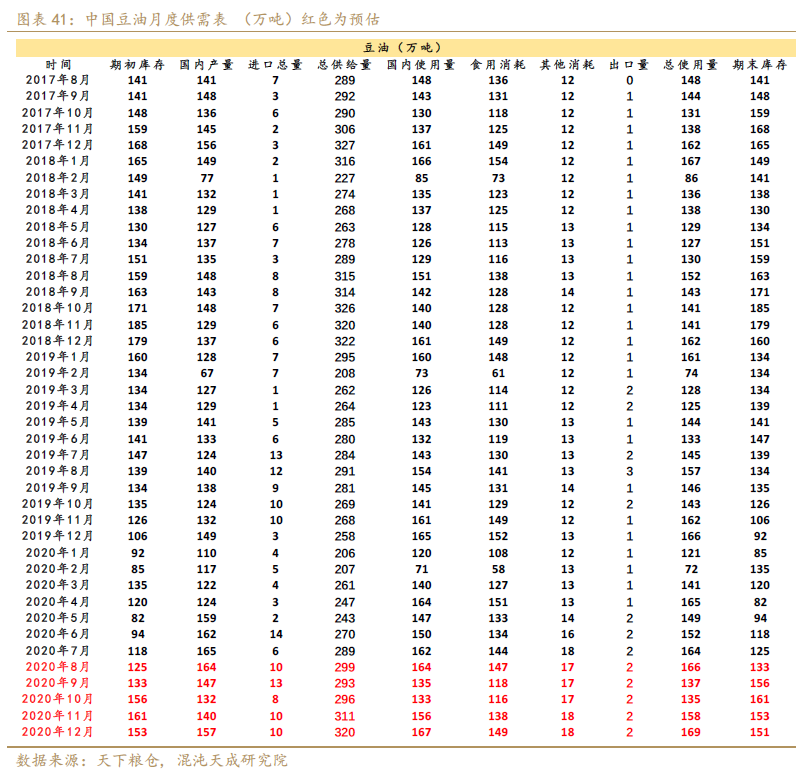Select the 2017年12月 row label
802x777 pixels.
click(x=57, y=145)
